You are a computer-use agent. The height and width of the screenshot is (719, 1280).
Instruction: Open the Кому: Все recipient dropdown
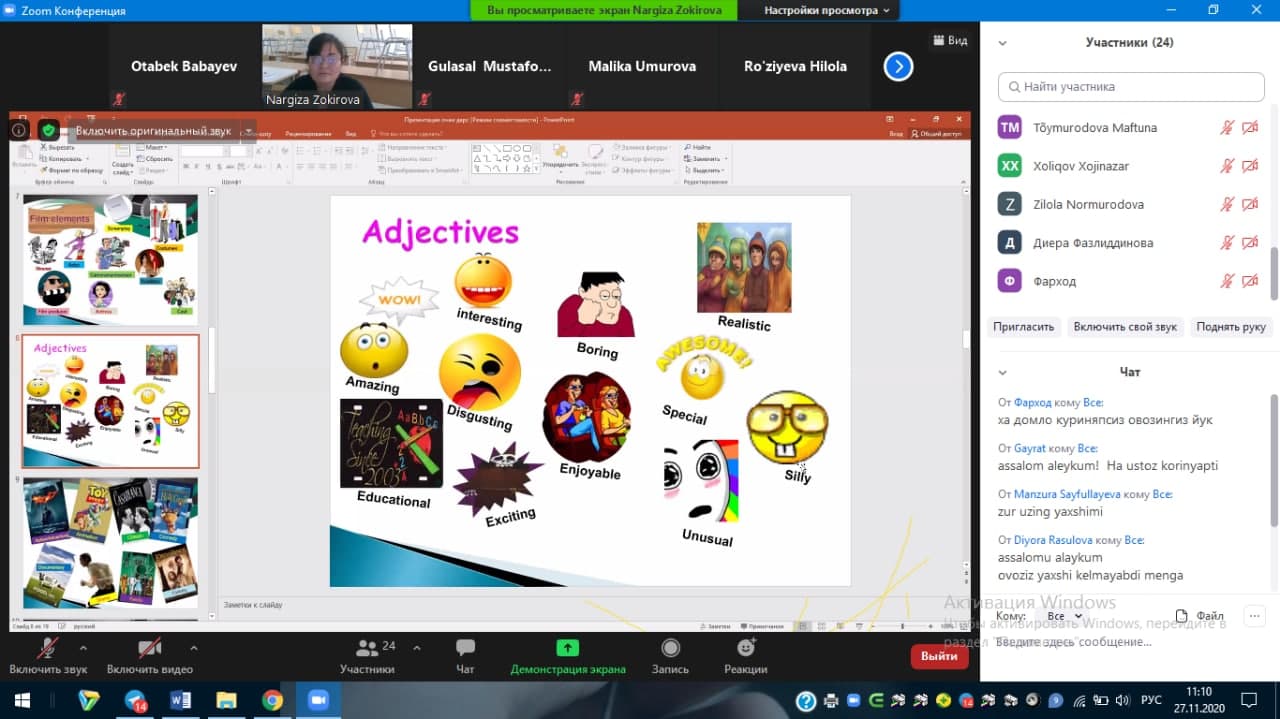point(1064,616)
